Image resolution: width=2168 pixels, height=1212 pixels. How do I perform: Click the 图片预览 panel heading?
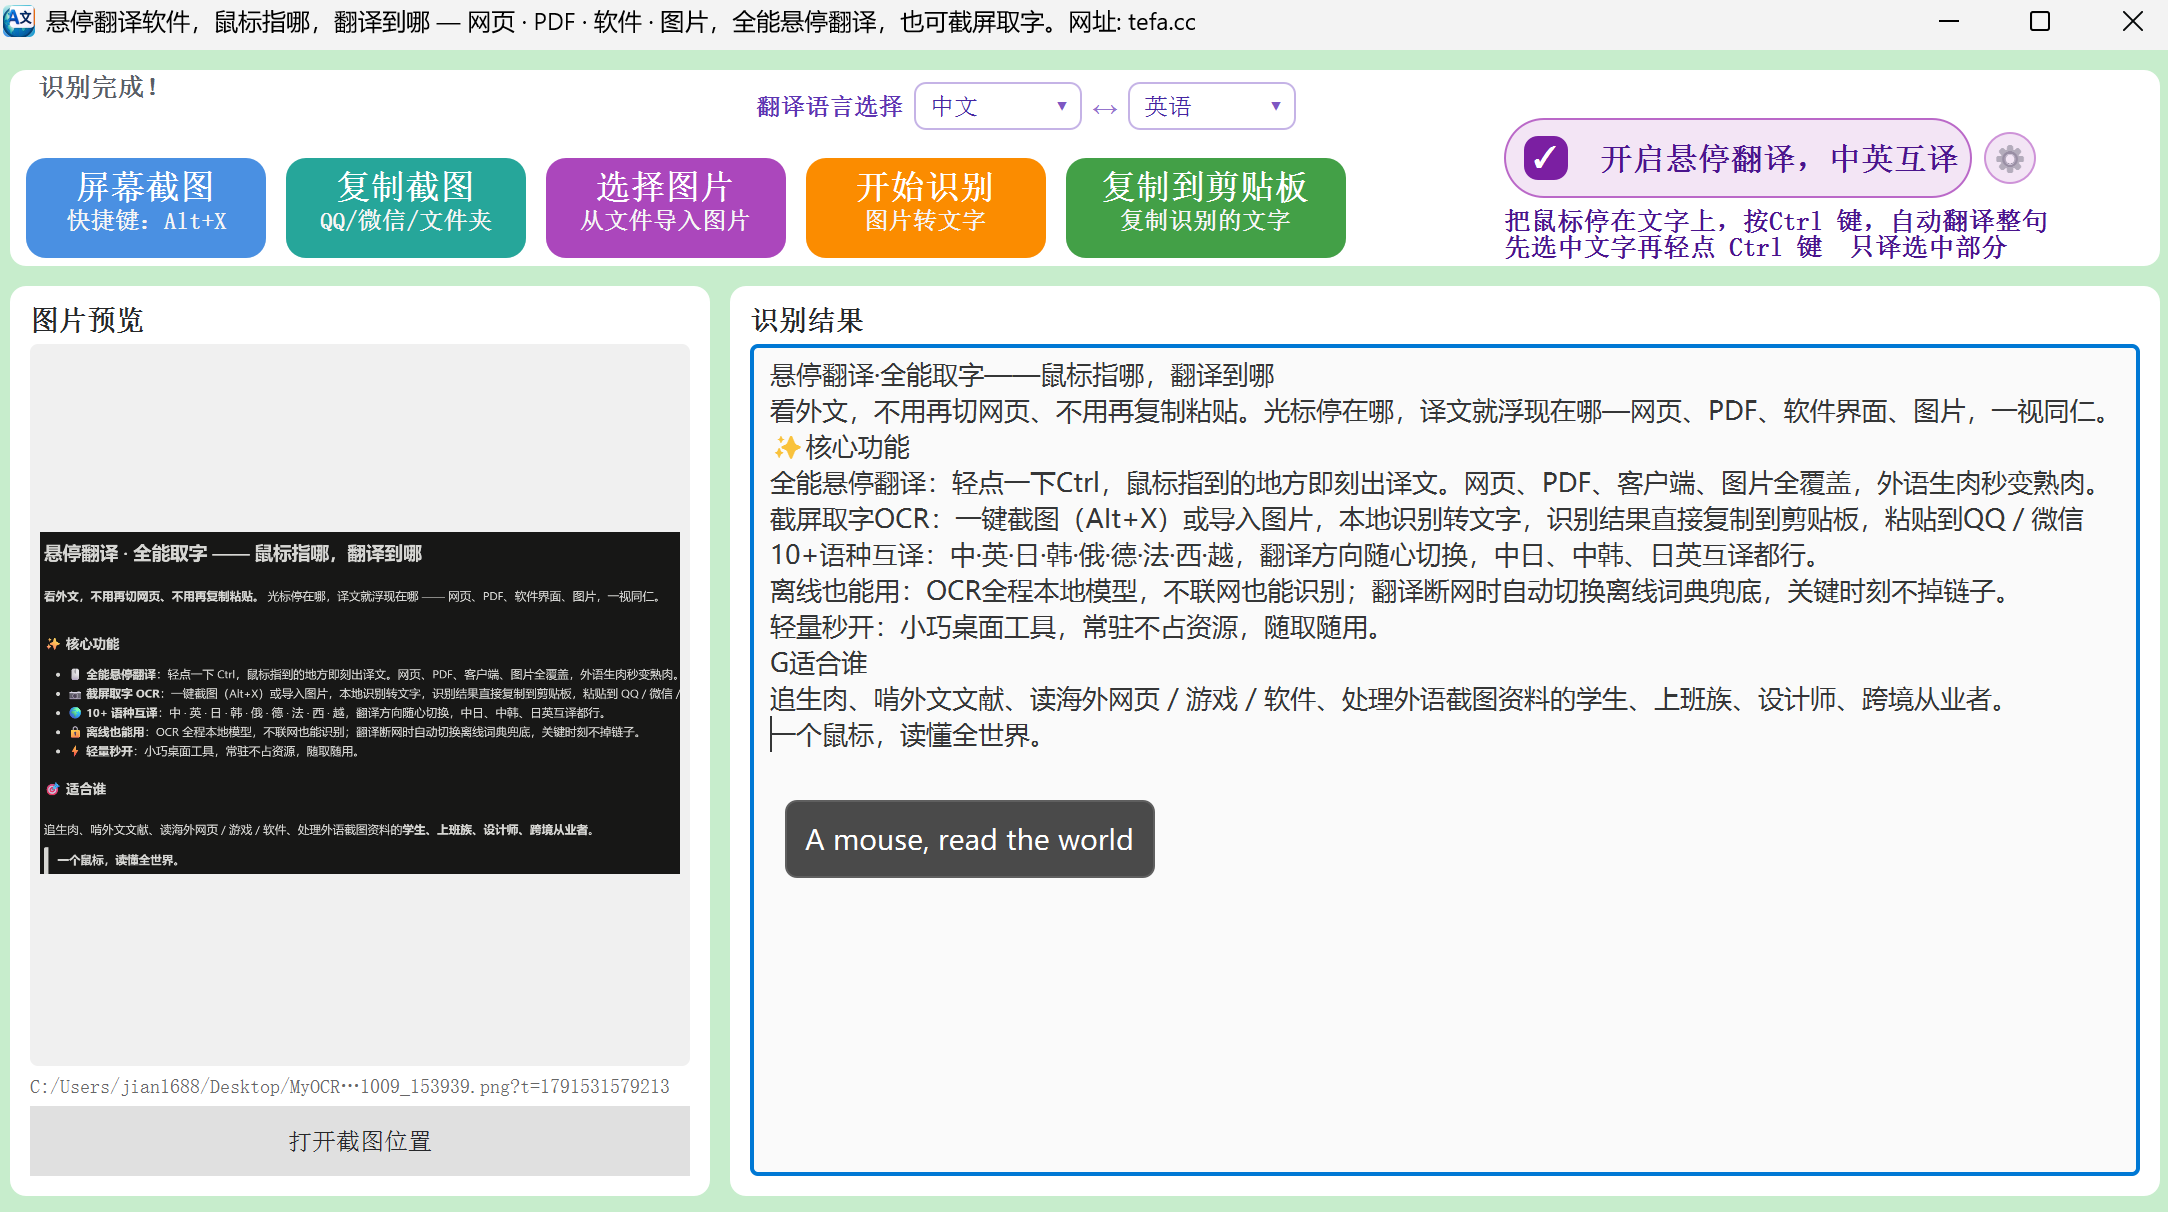coord(88,320)
